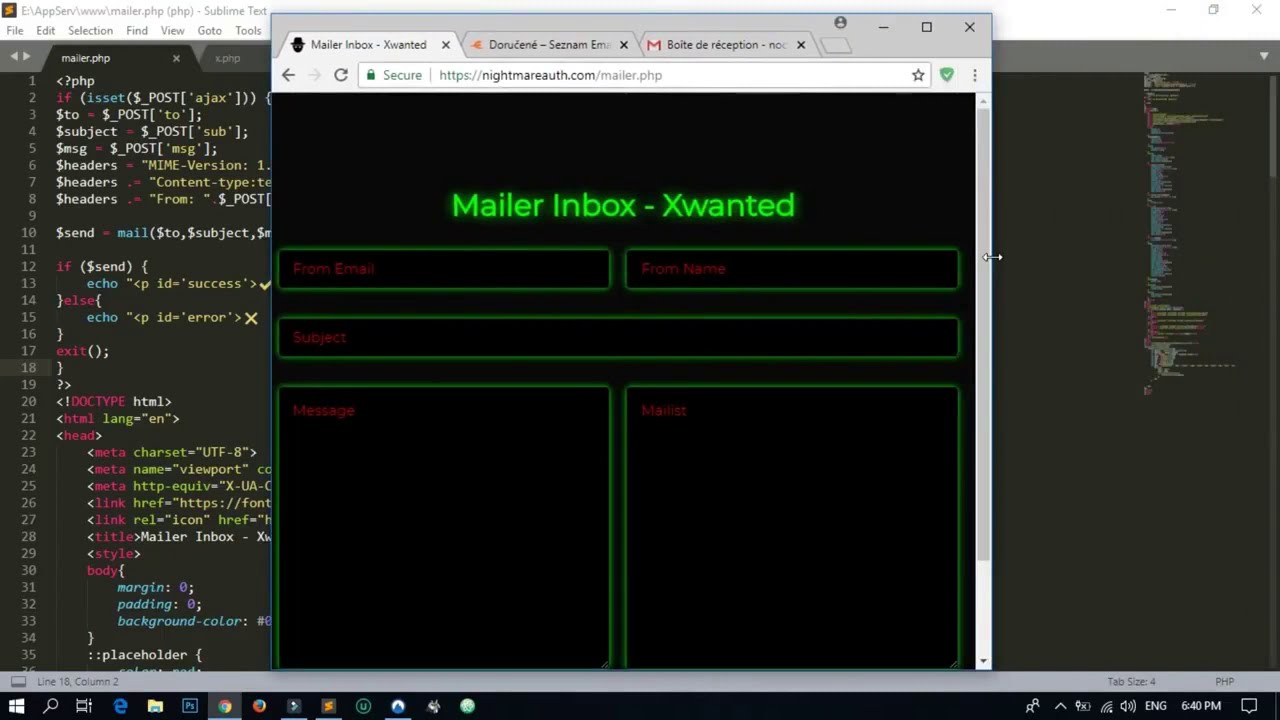Switch input language via ENG indicator
The width and height of the screenshot is (1280, 720).
click(x=1155, y=706)
